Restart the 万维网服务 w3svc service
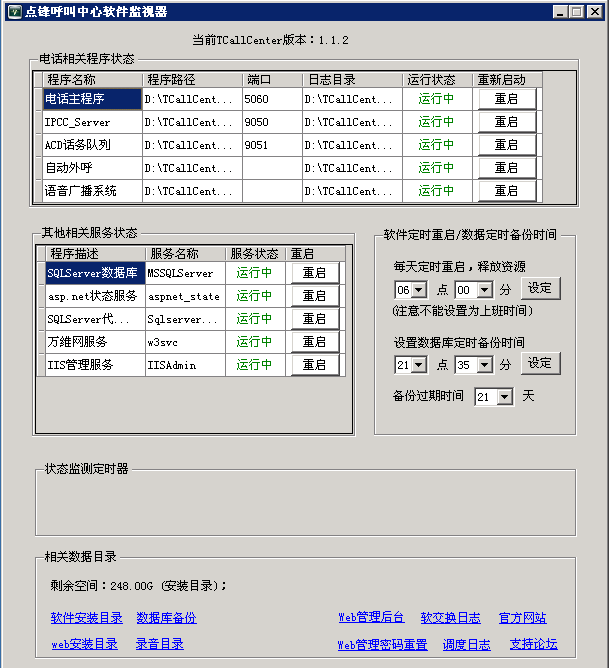The width and height of the screenshot is (609, 668). [315, 342]
